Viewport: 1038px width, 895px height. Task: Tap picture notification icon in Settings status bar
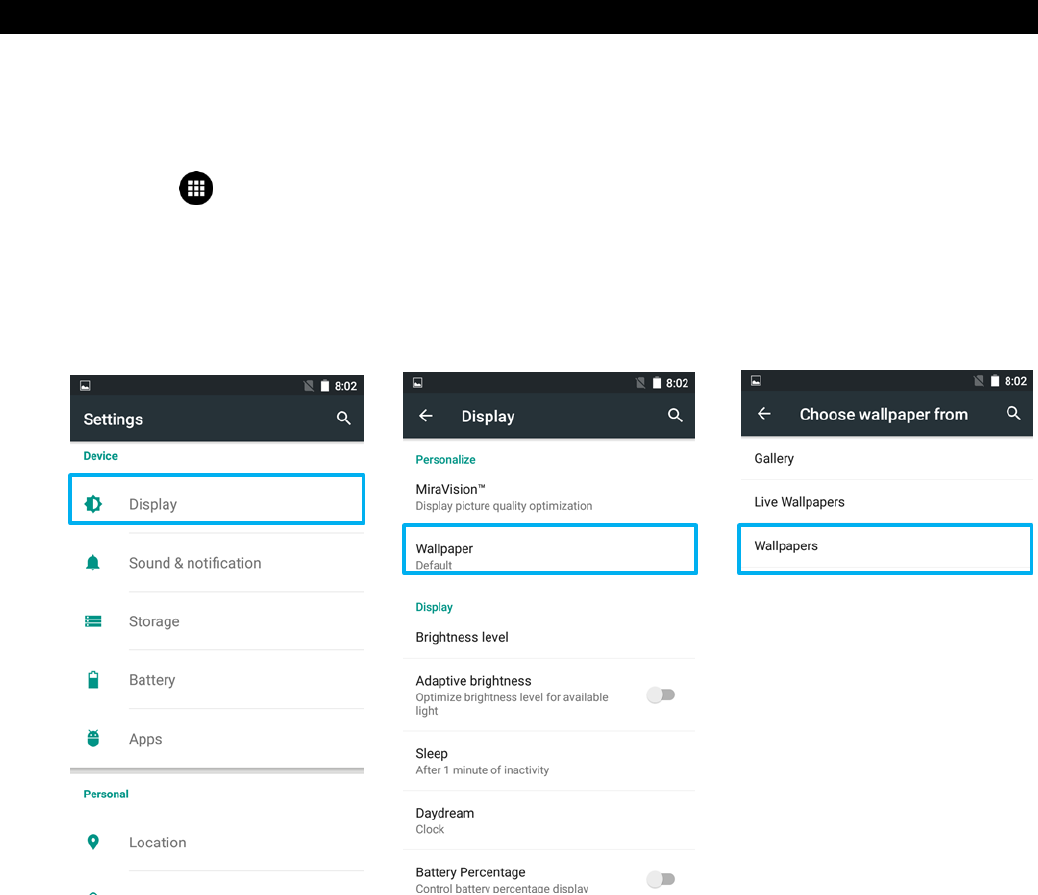(85, 385)
